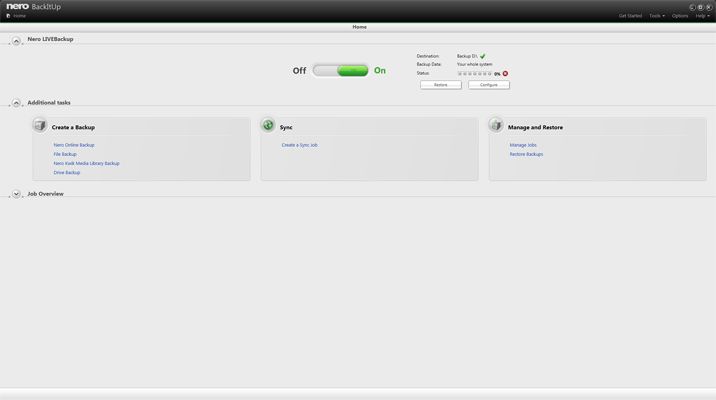716x400 pixels.
Task: Open the Options menu item
Action: coord(679,16)
